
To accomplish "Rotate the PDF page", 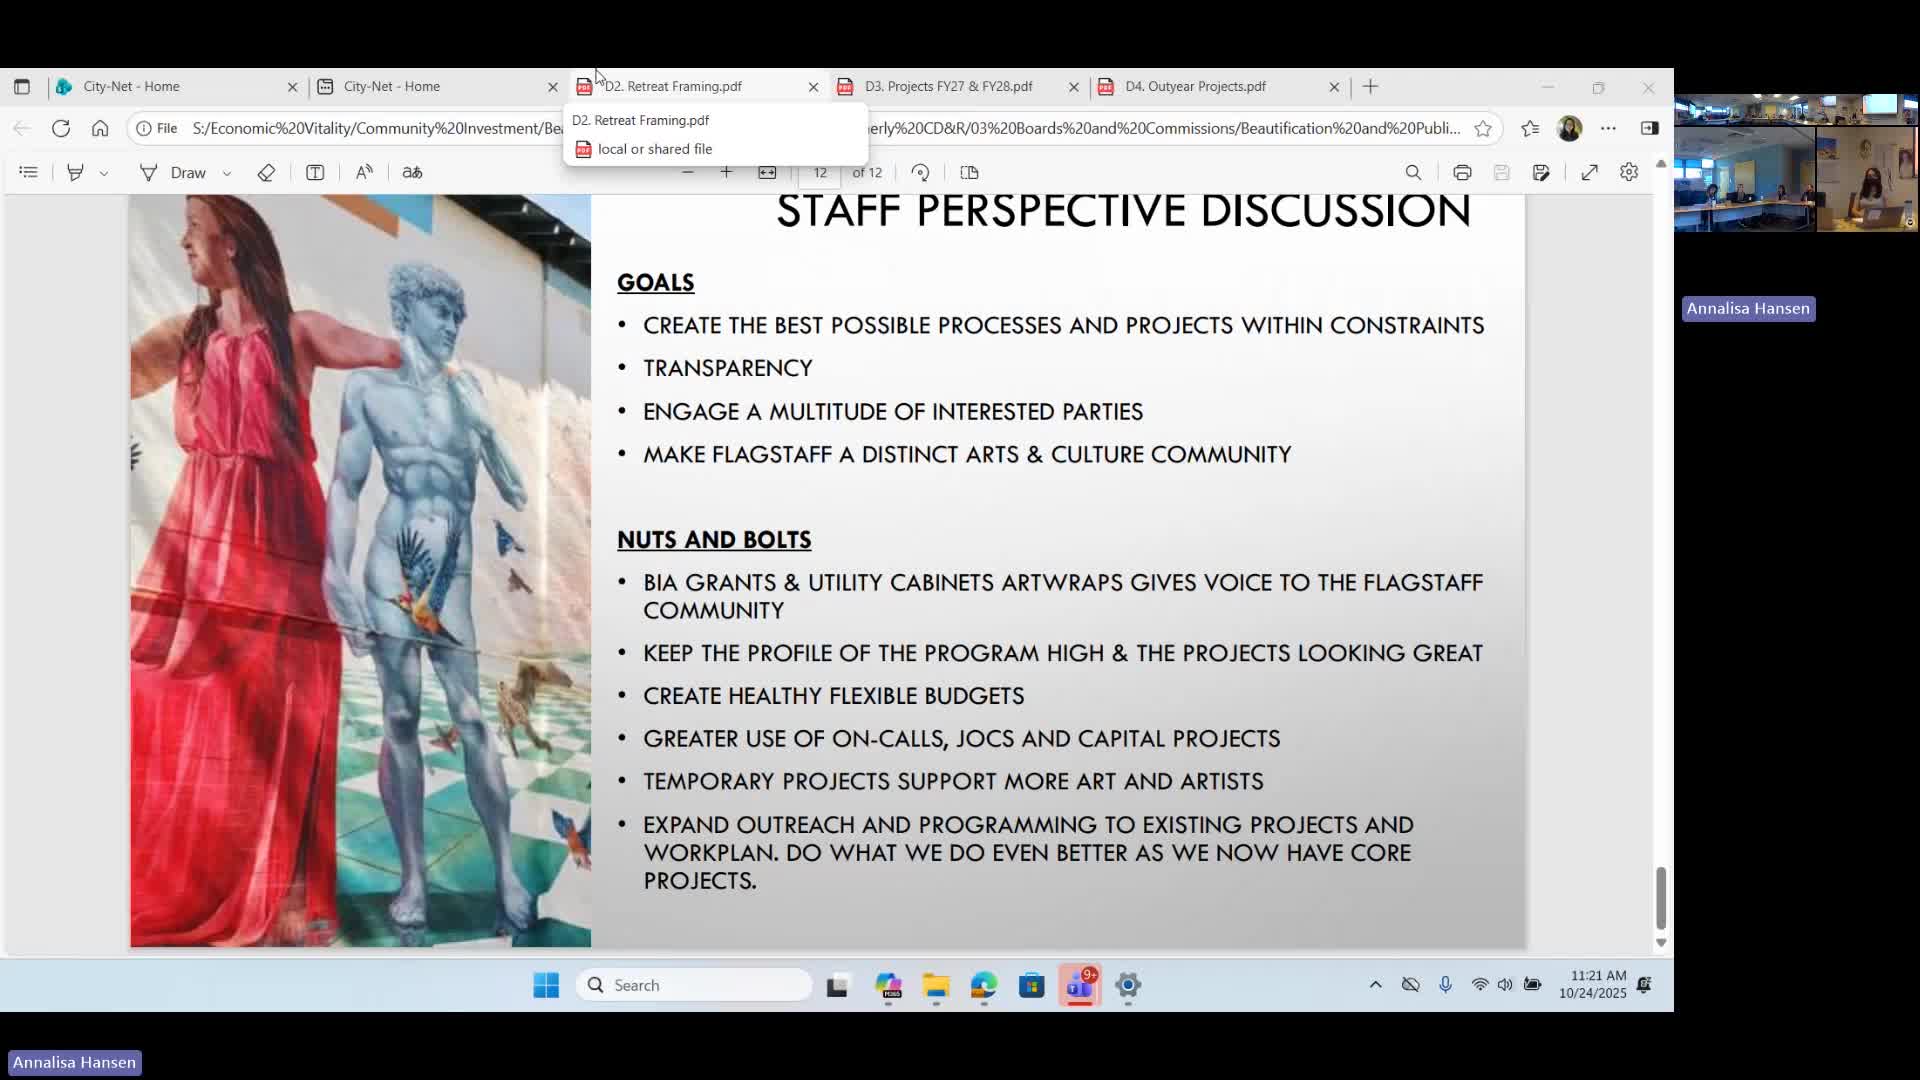I will tap(920, 172).
